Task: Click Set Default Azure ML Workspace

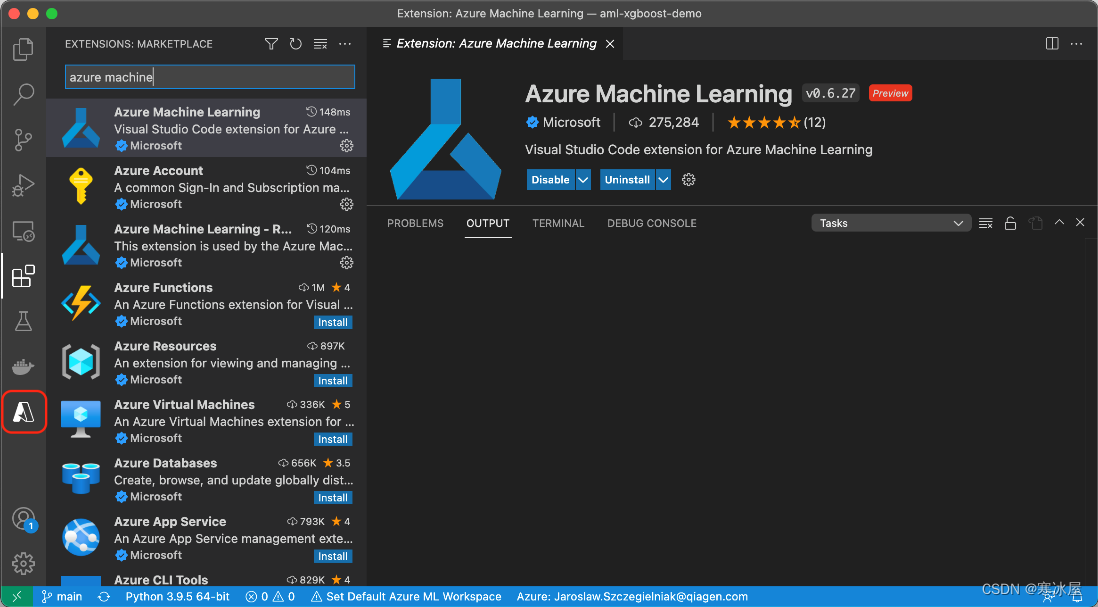Action: 406,596
